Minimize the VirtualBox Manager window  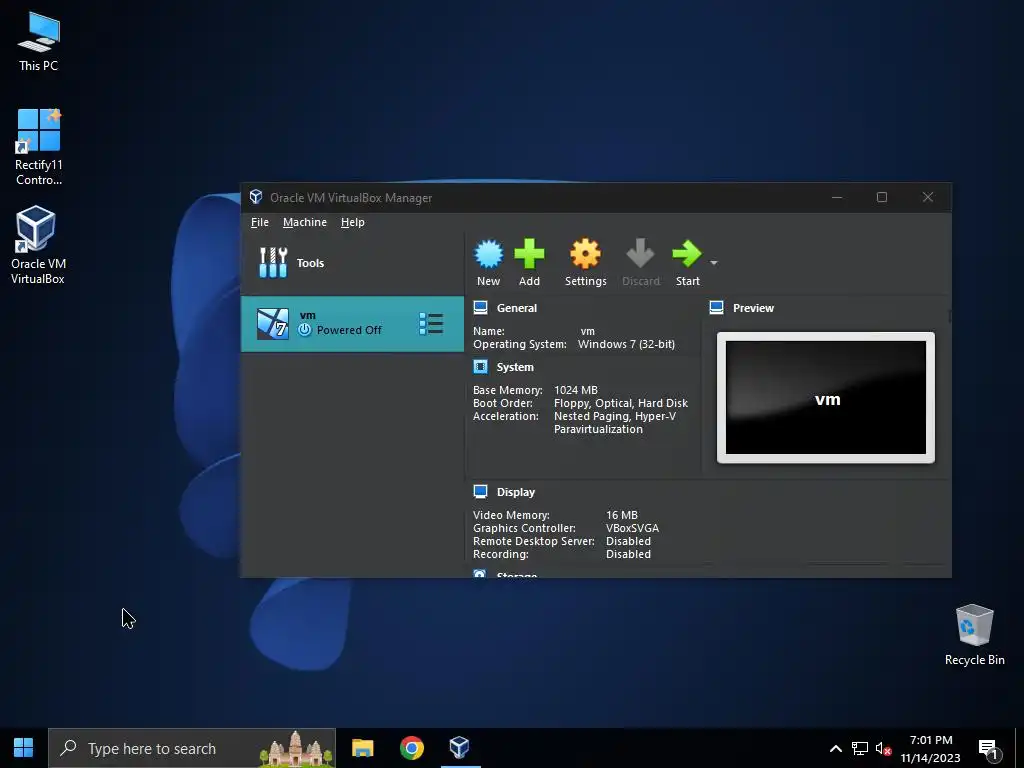pyautogui.click(x=837, y=197)
